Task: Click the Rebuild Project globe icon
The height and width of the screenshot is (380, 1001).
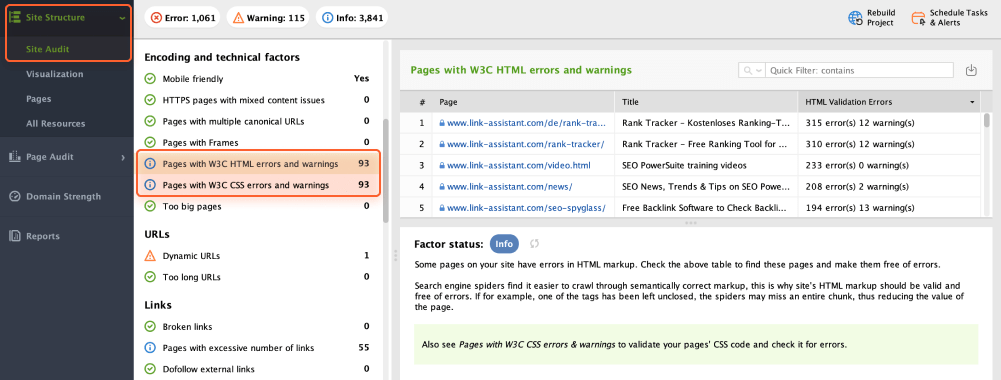Action: [x=855, y=18]
